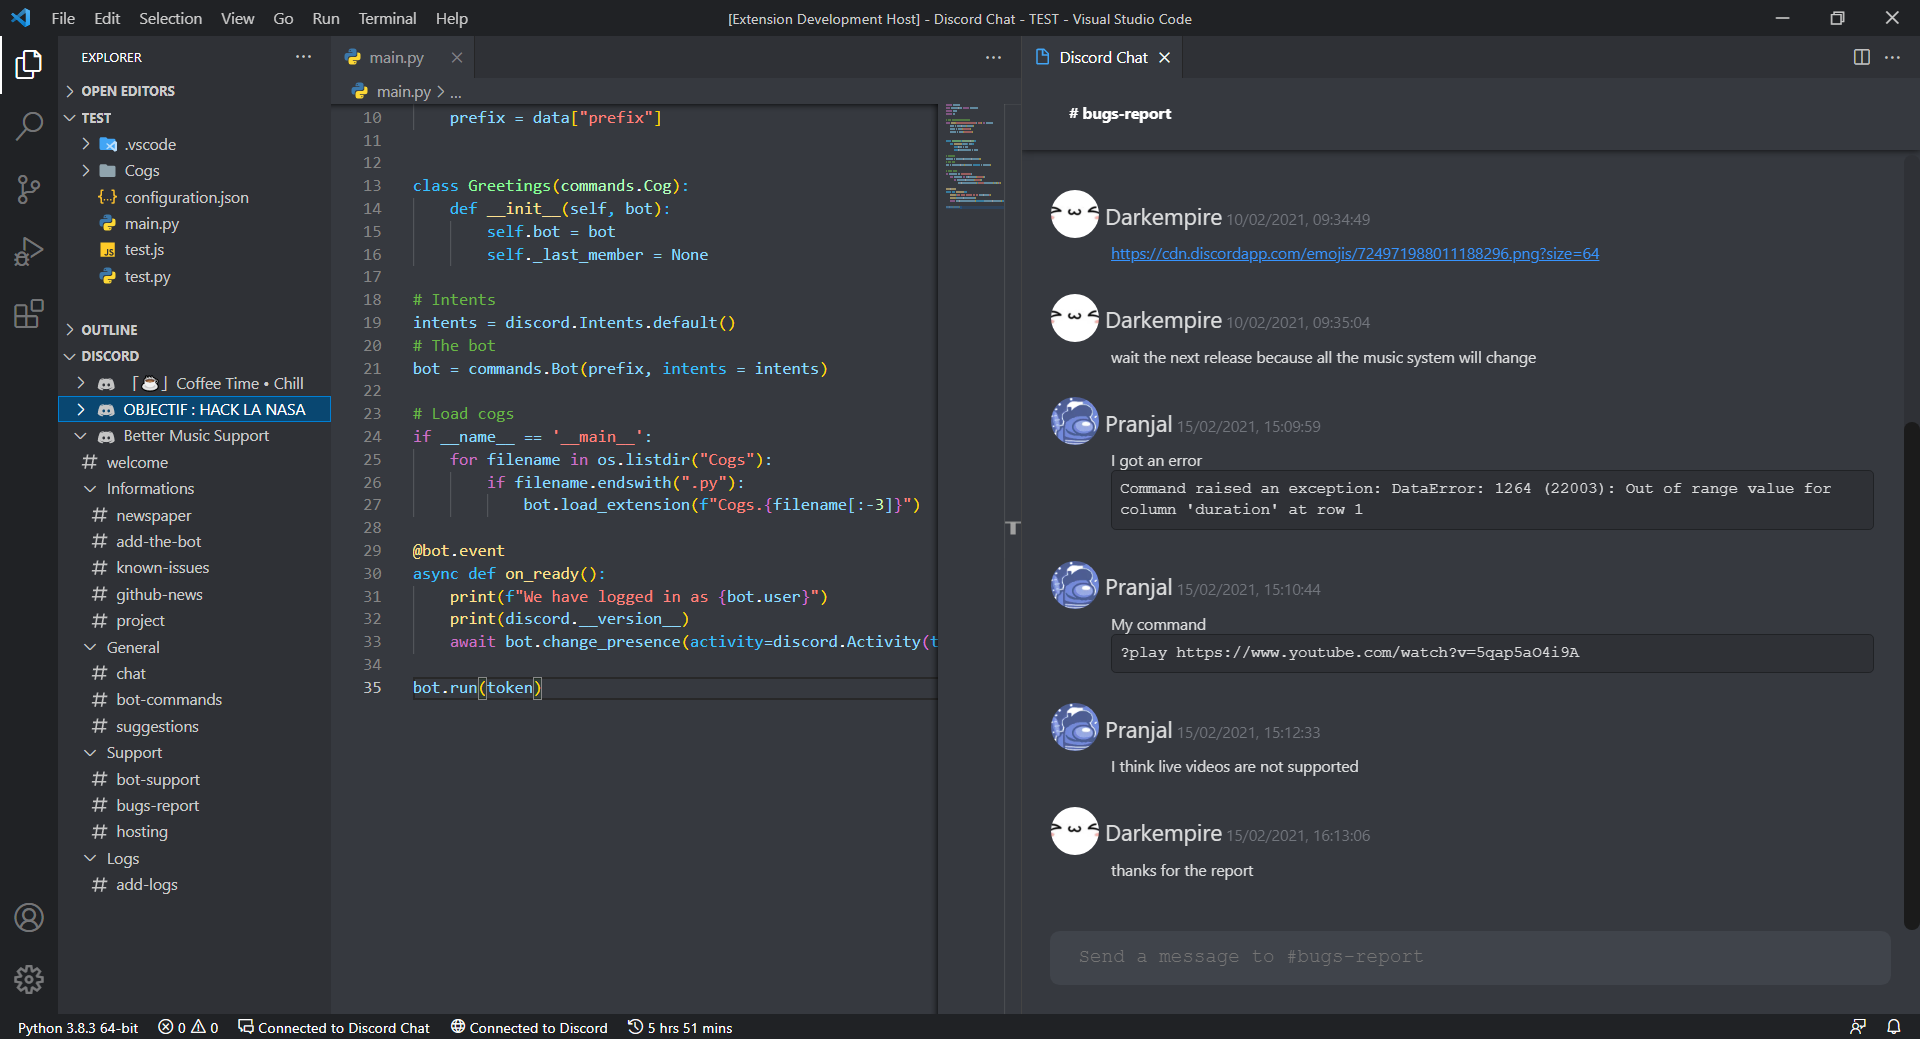Open the Manage gear icon
Image resolution: width=1920 pixels, height=1039 pixels.
tap(29, 979)
